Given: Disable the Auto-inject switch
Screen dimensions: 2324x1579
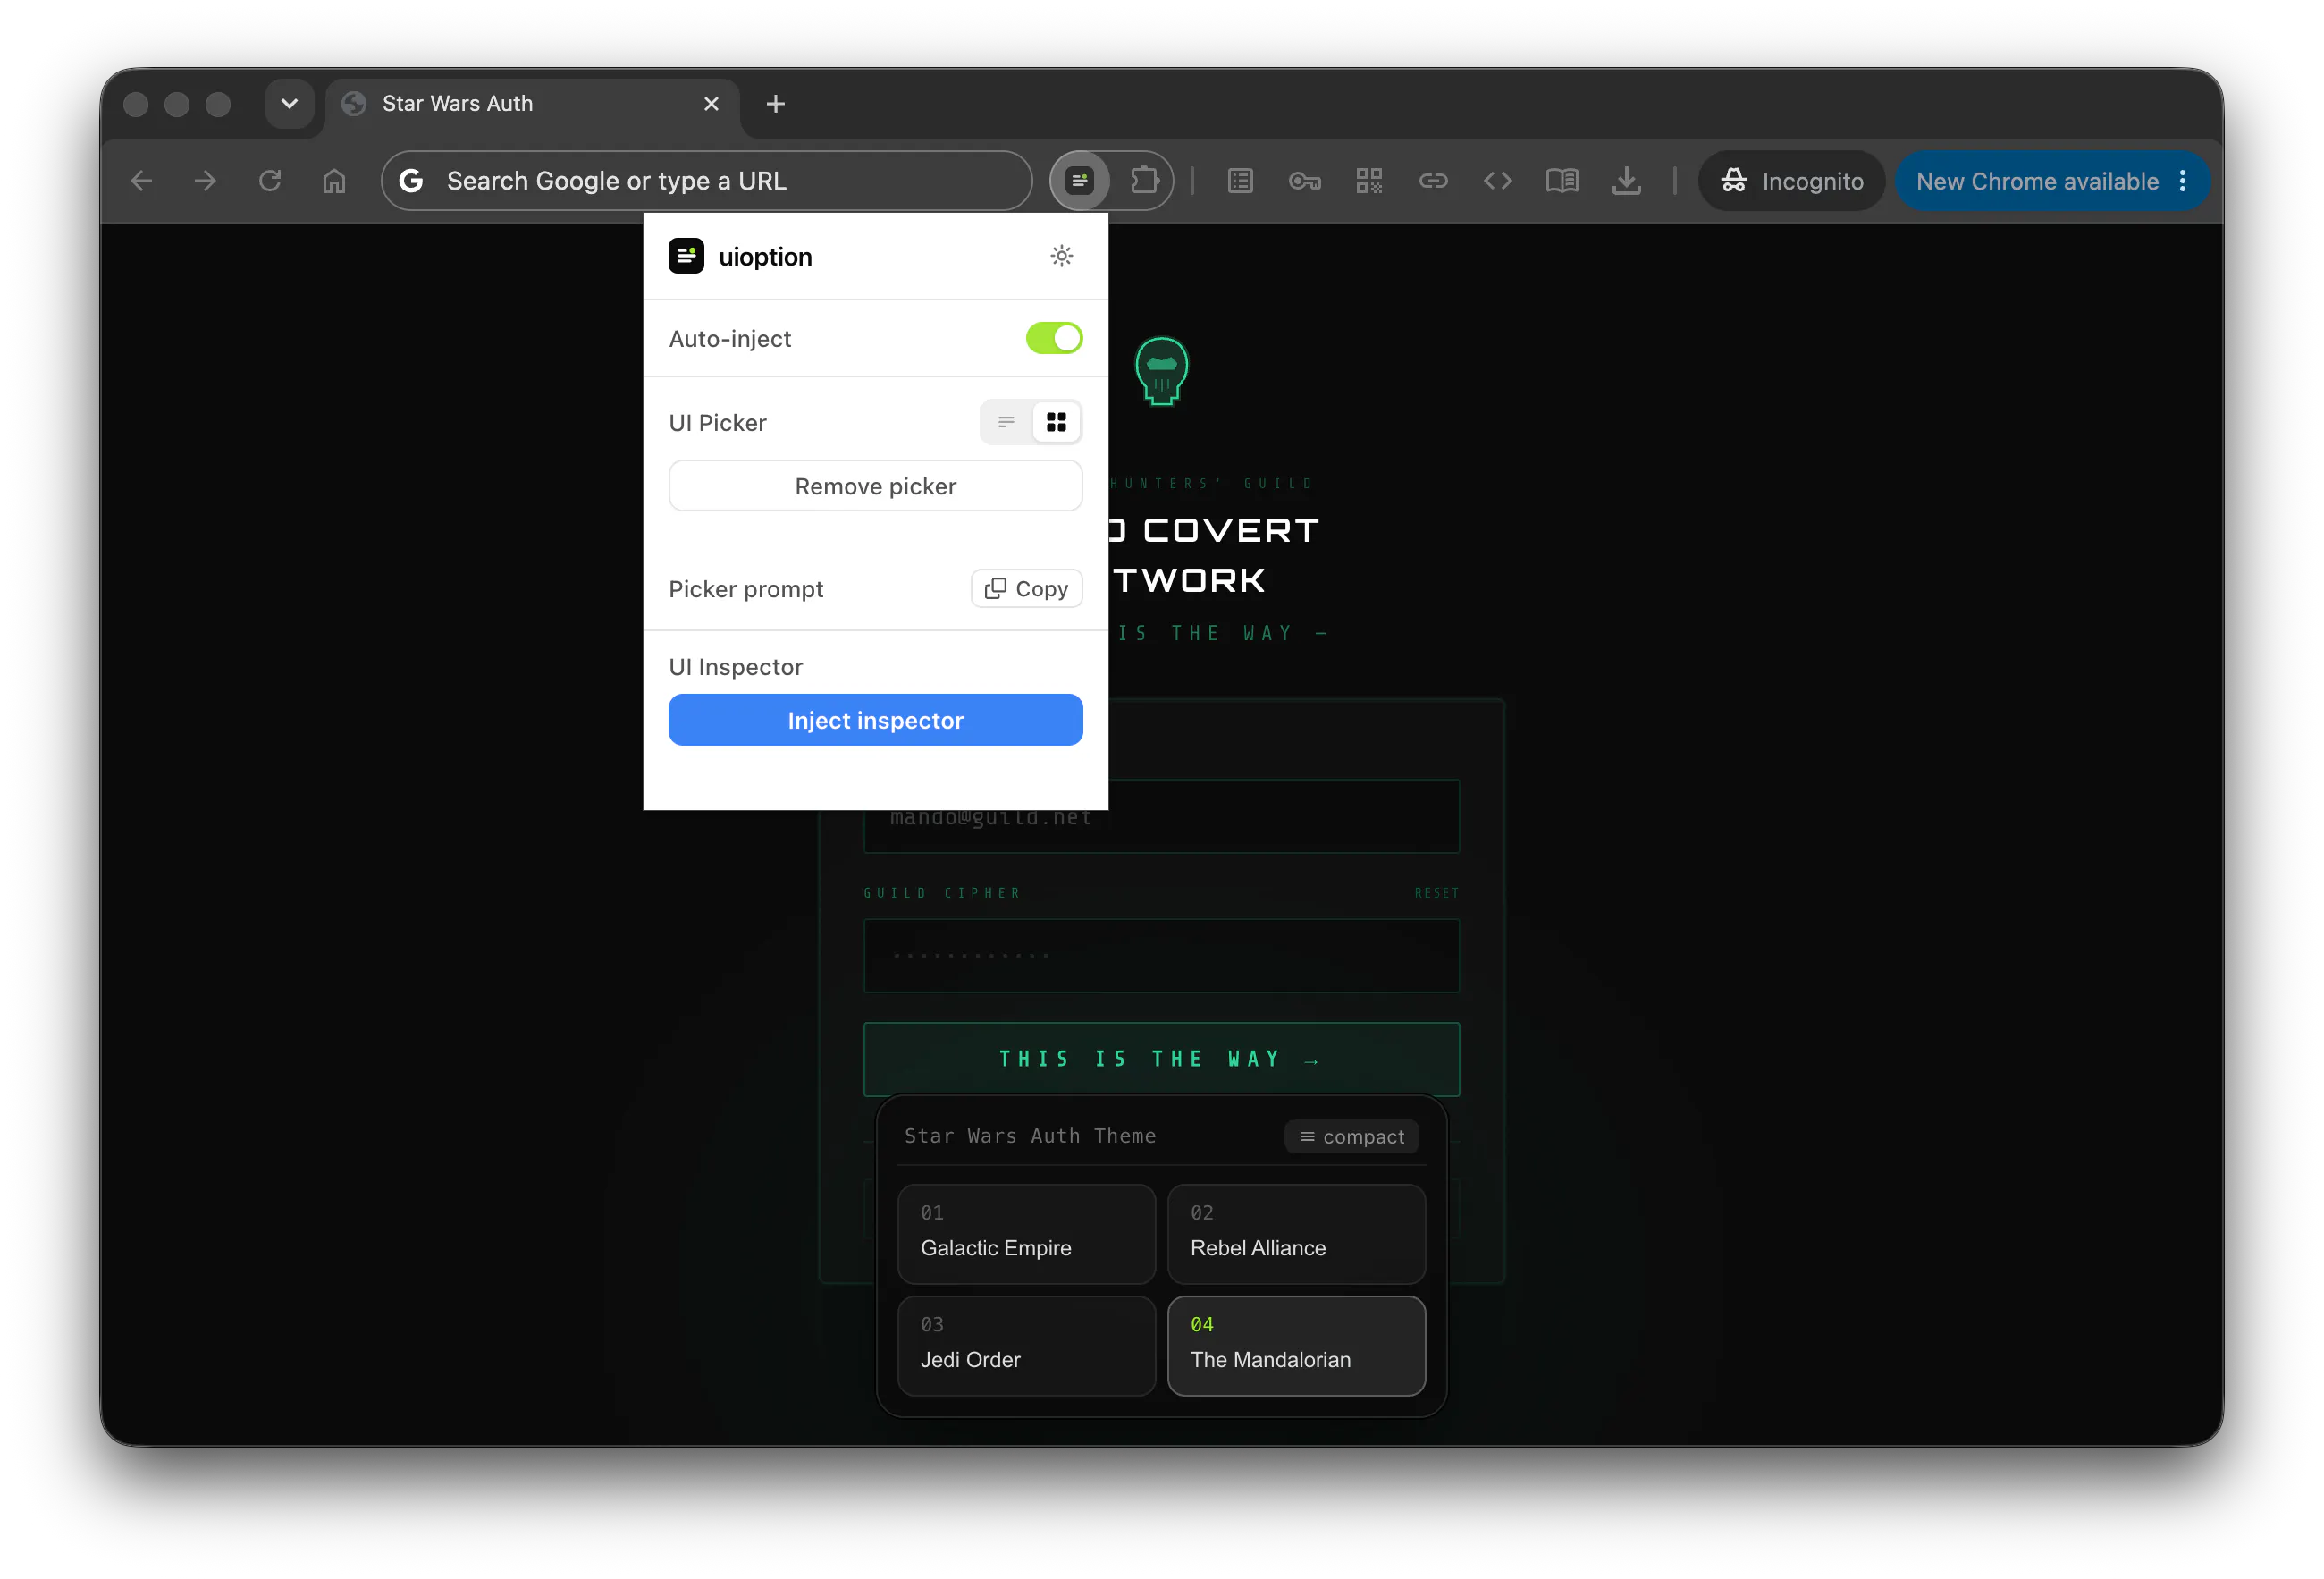Looking at the screenshot, I should point(1053,339).
